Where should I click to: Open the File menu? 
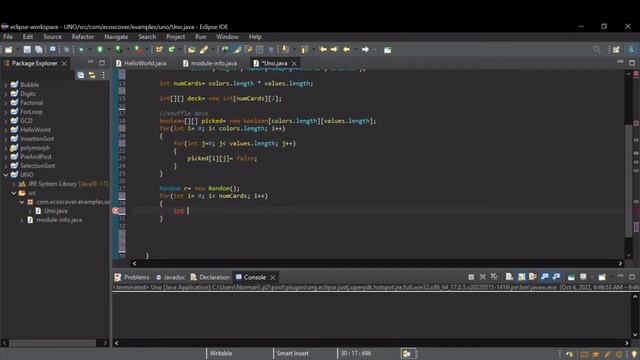click(8, 37)
